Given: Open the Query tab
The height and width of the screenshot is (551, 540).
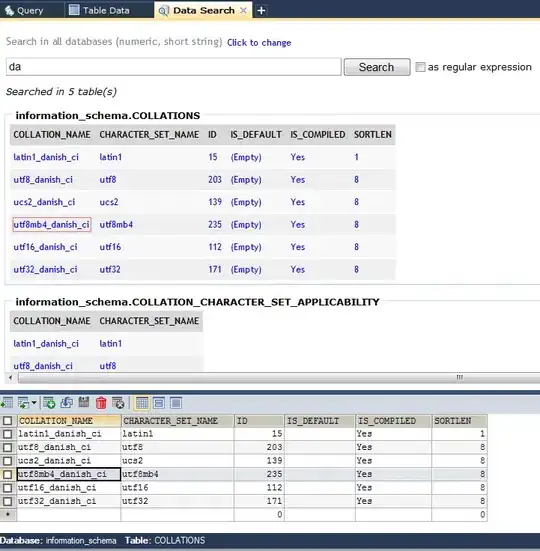Looking at the screenshot, I should point(25,10).
